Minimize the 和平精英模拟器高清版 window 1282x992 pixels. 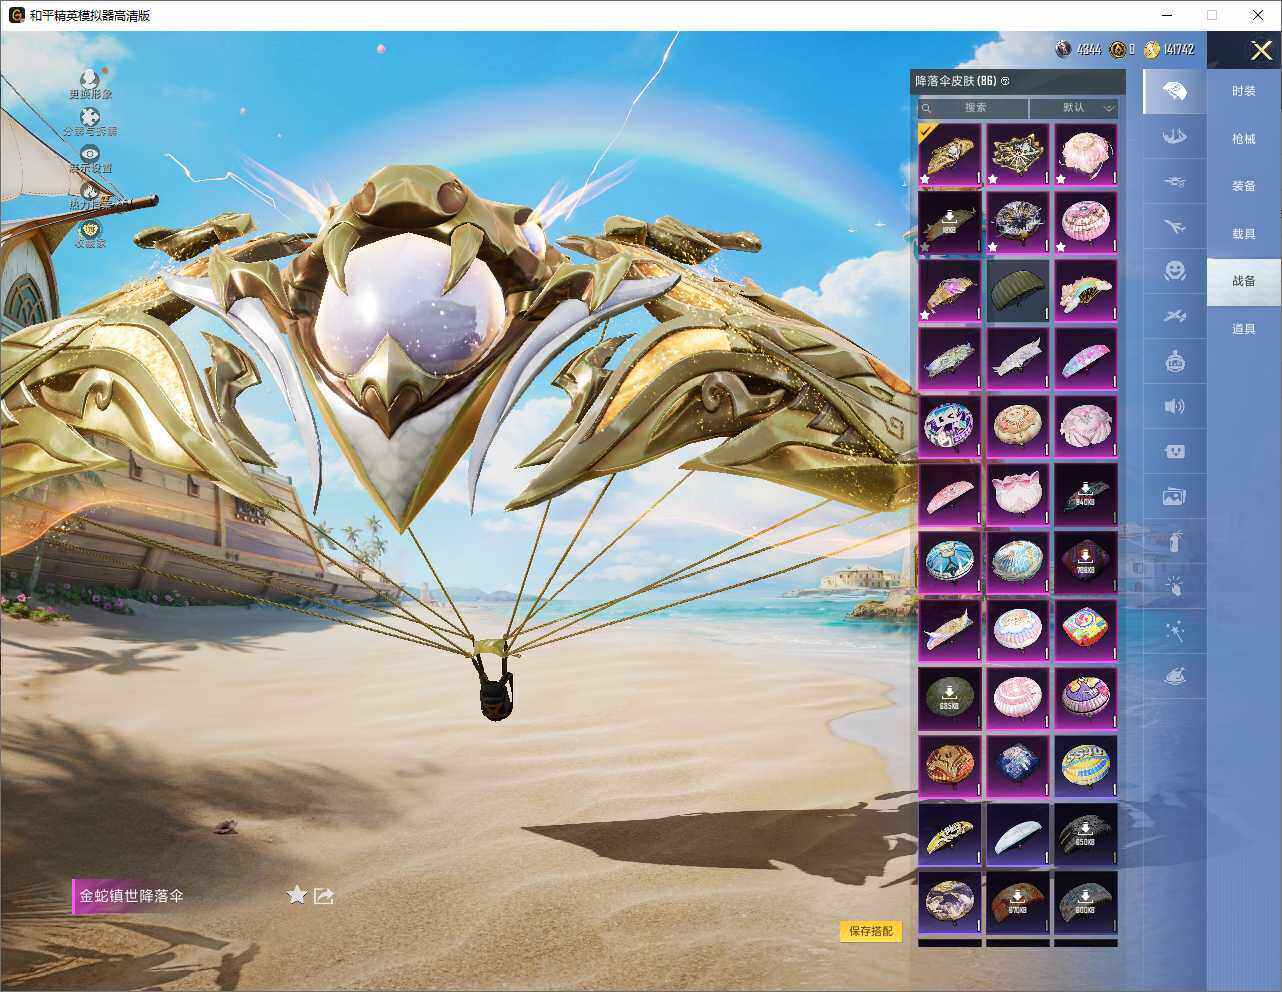click(x=1166, y=15)
